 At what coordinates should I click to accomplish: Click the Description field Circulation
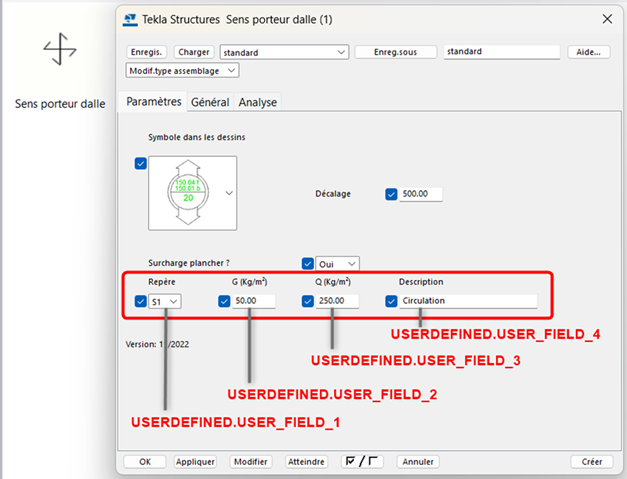click(468, 301)
